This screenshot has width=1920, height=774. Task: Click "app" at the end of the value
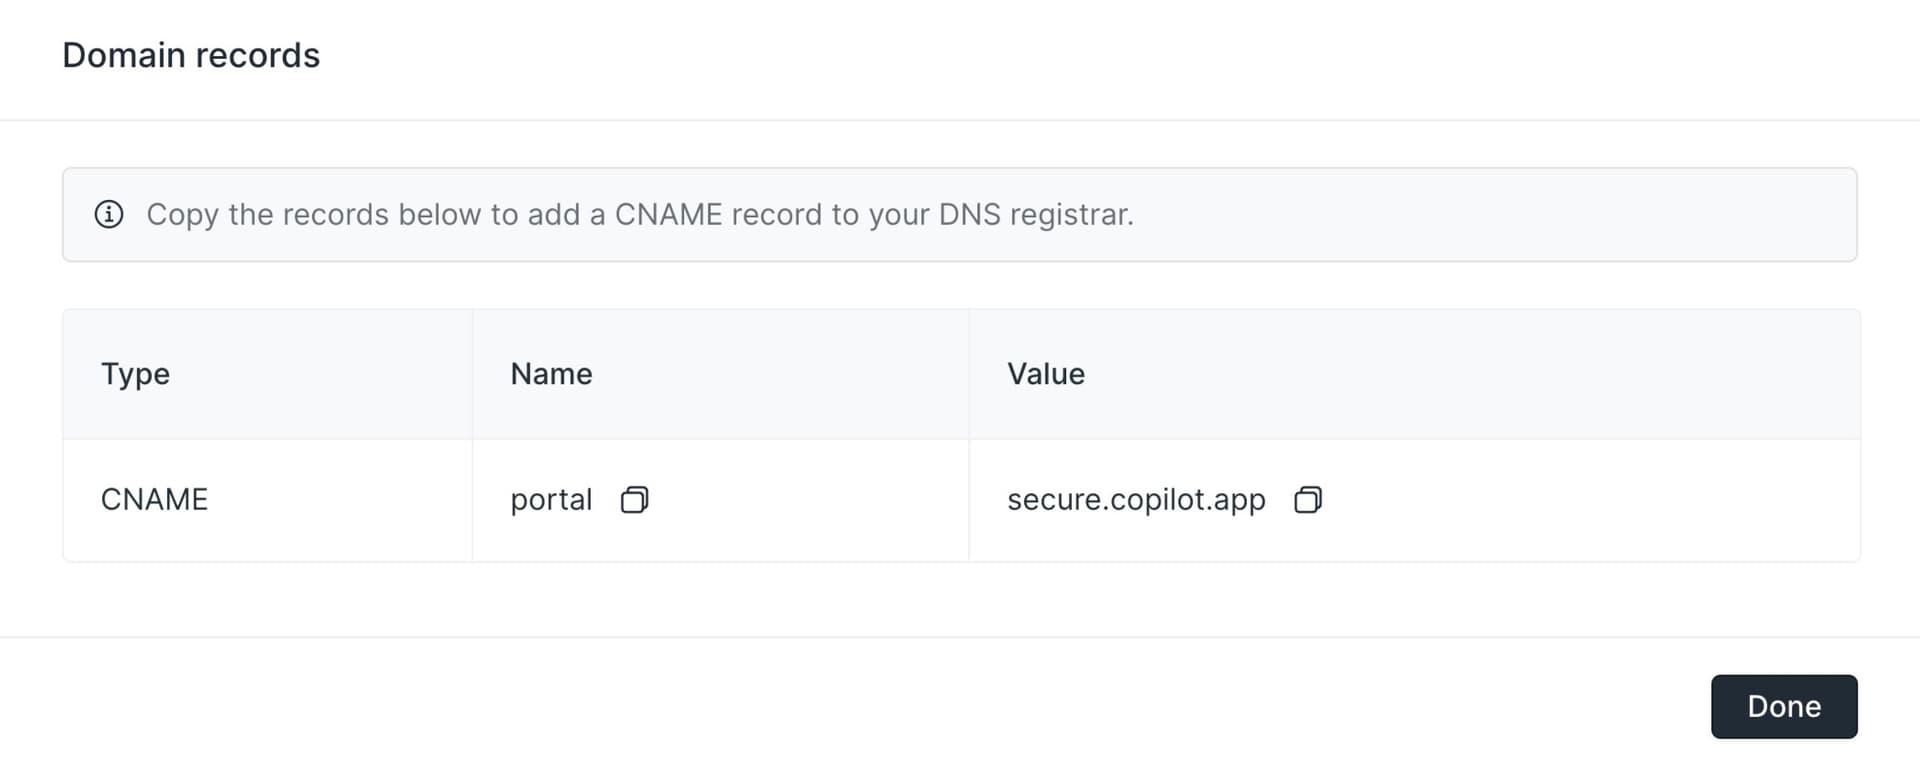pos(1240,499)
